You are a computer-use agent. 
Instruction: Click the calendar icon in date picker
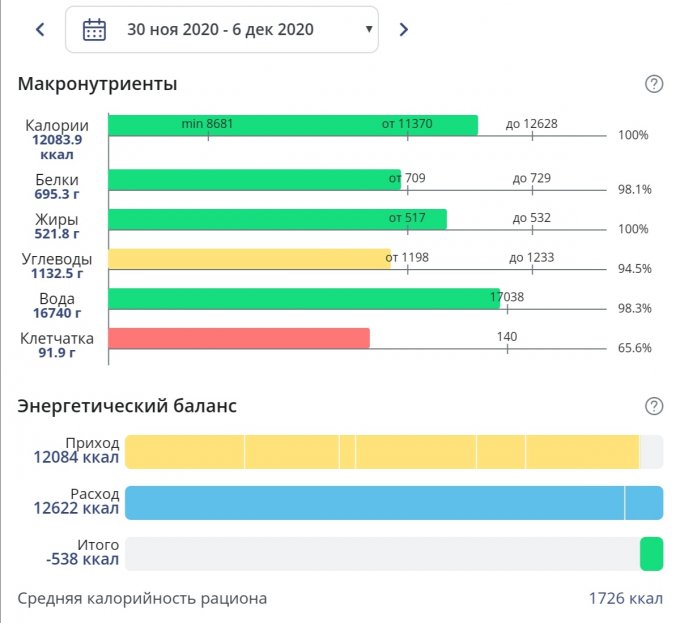click(x=94, y=29)
